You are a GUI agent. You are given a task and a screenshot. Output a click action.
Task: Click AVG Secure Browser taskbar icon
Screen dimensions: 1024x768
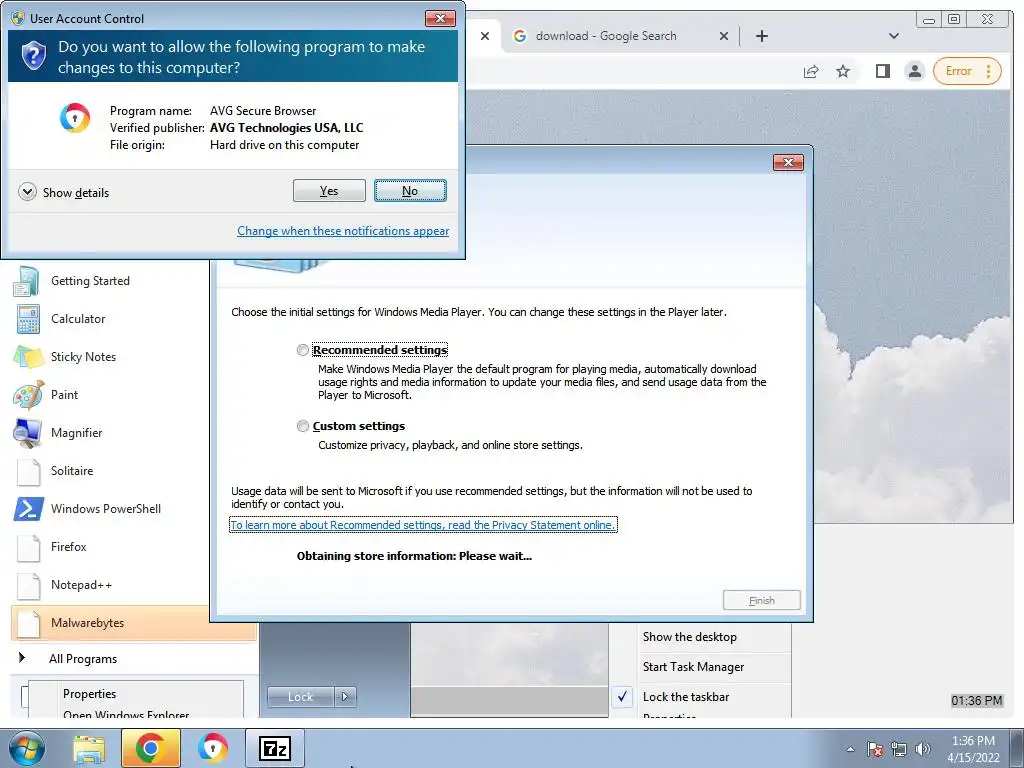[213, 748]
